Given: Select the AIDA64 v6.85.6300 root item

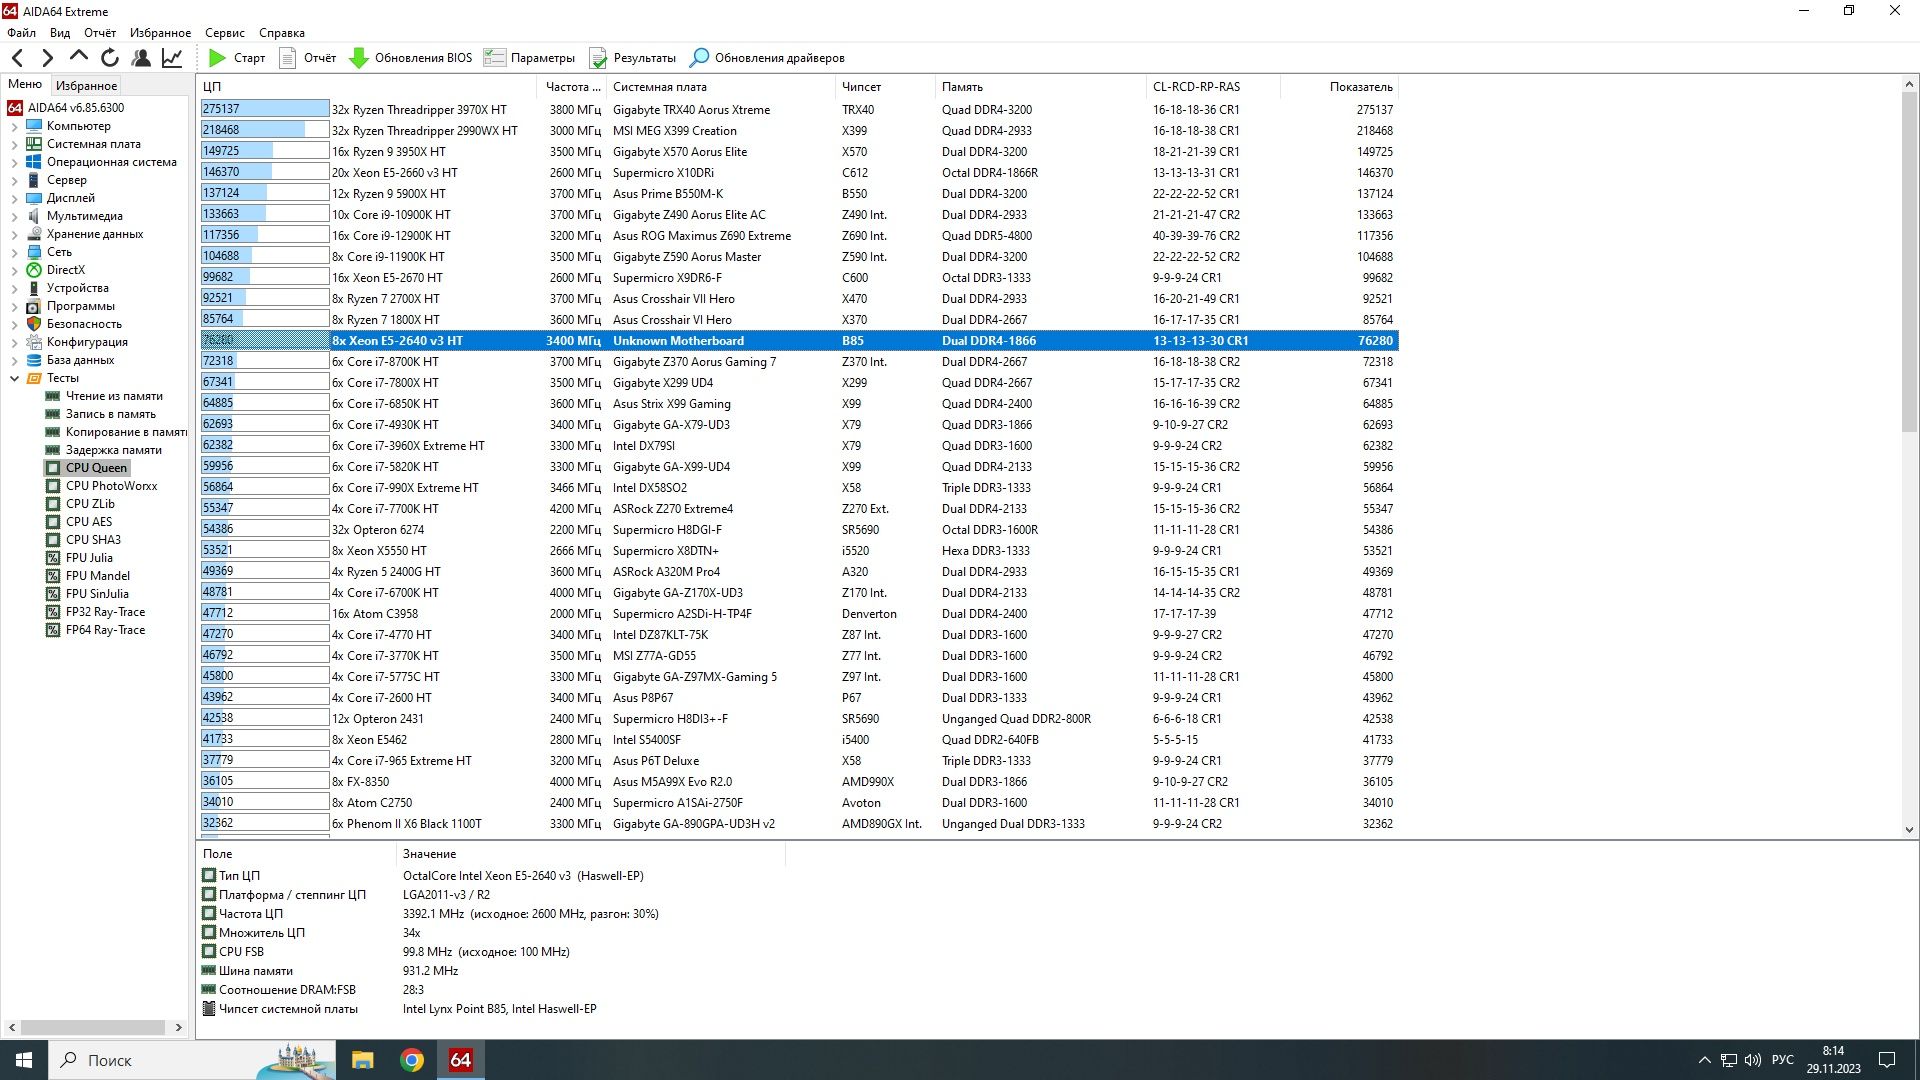Looking at the screenshot, I should pos(66,108).
